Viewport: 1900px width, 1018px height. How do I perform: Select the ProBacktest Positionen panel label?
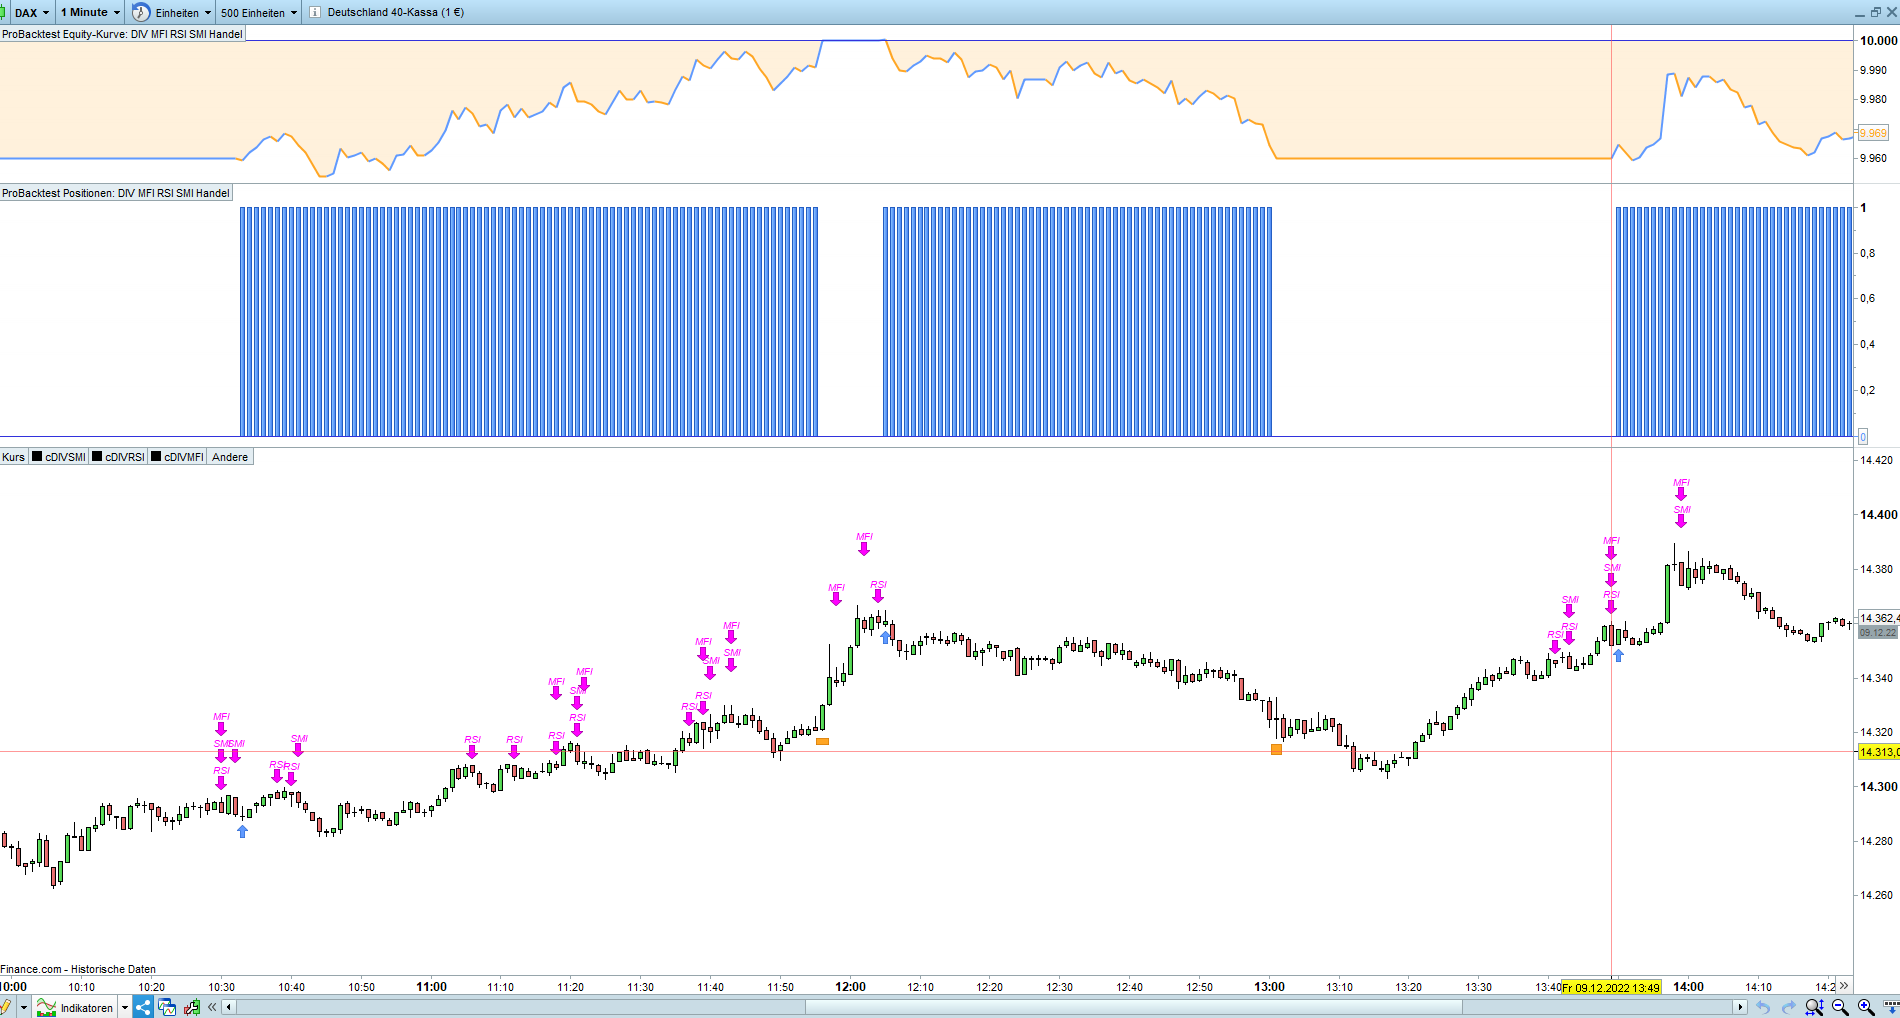116,193
